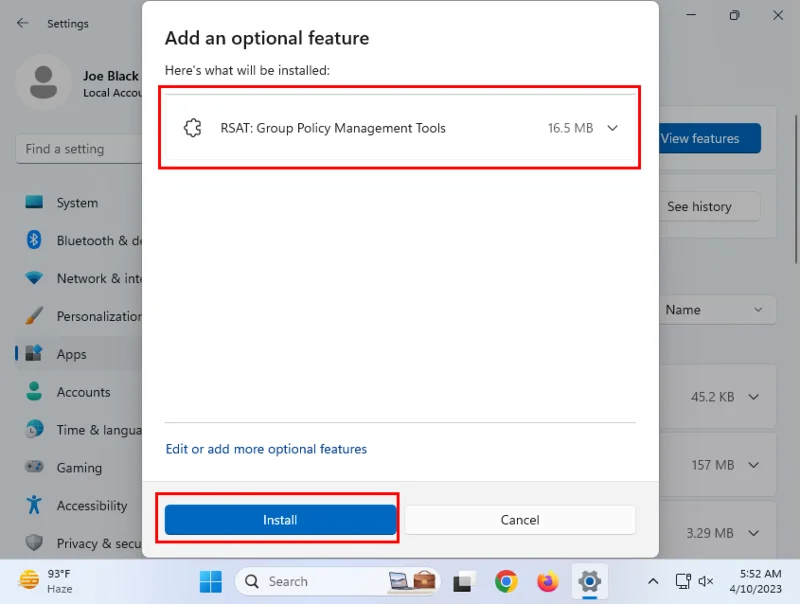The image size is (800, 604).
Task: Open the Name sort dropdown
Action: 717,310
